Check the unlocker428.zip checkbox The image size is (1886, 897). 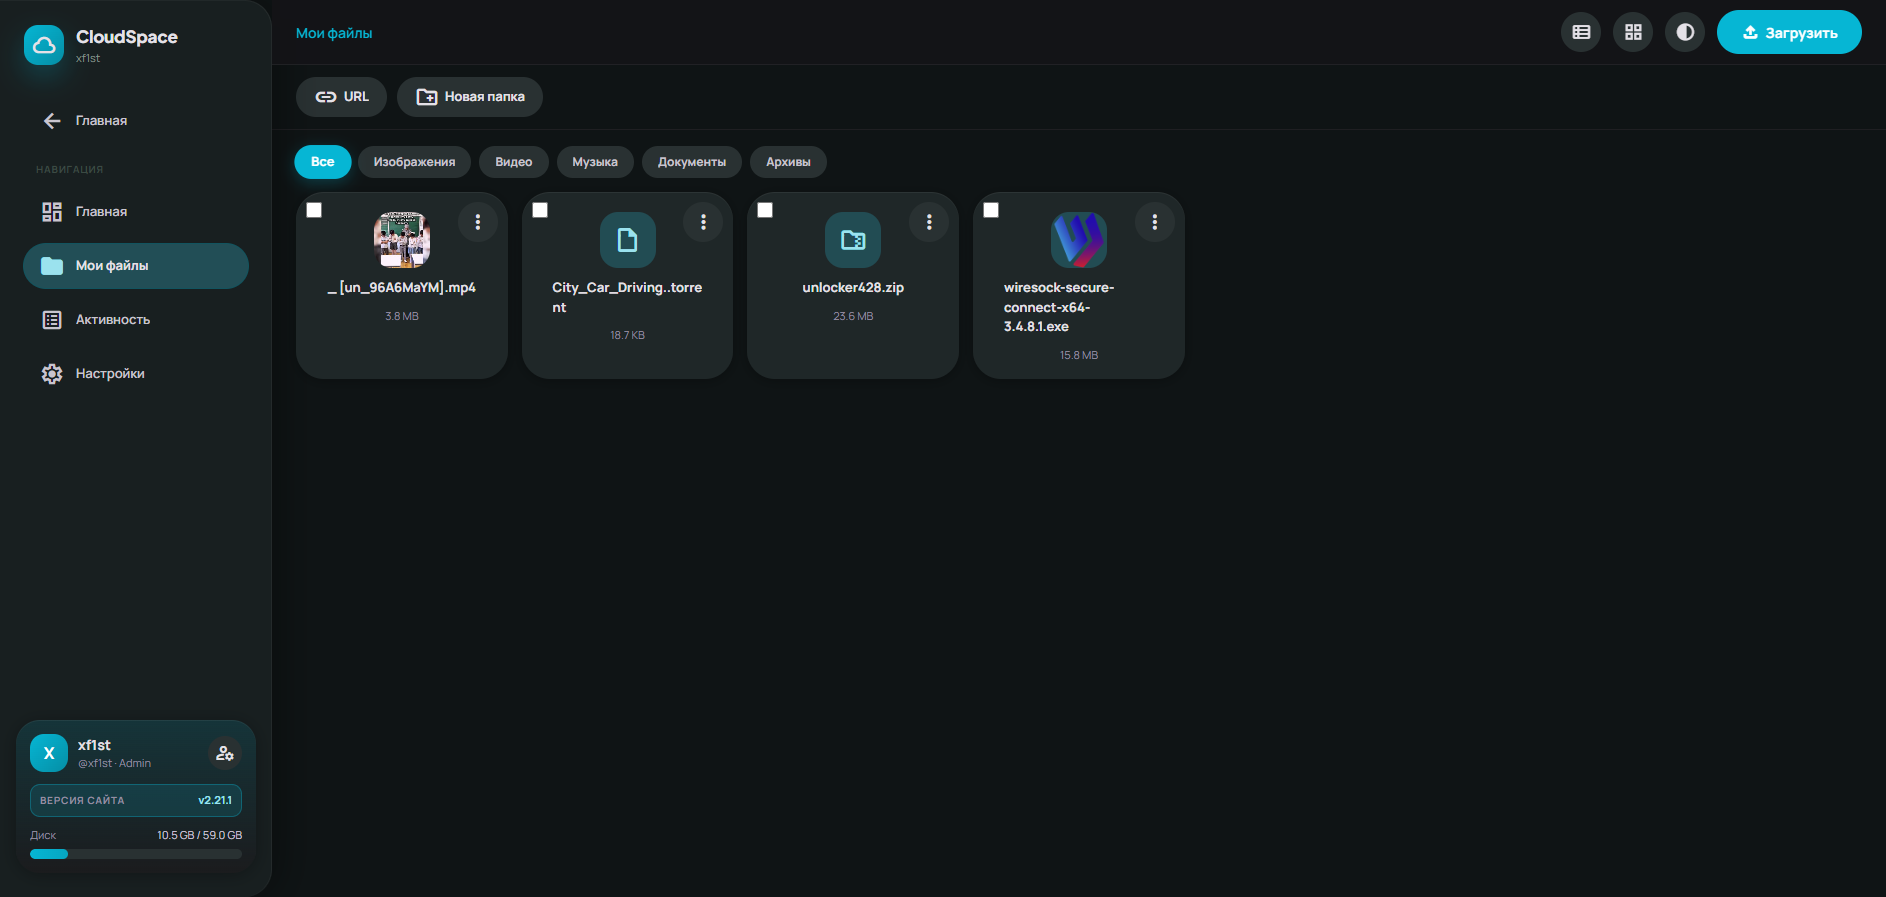(765, 210)
